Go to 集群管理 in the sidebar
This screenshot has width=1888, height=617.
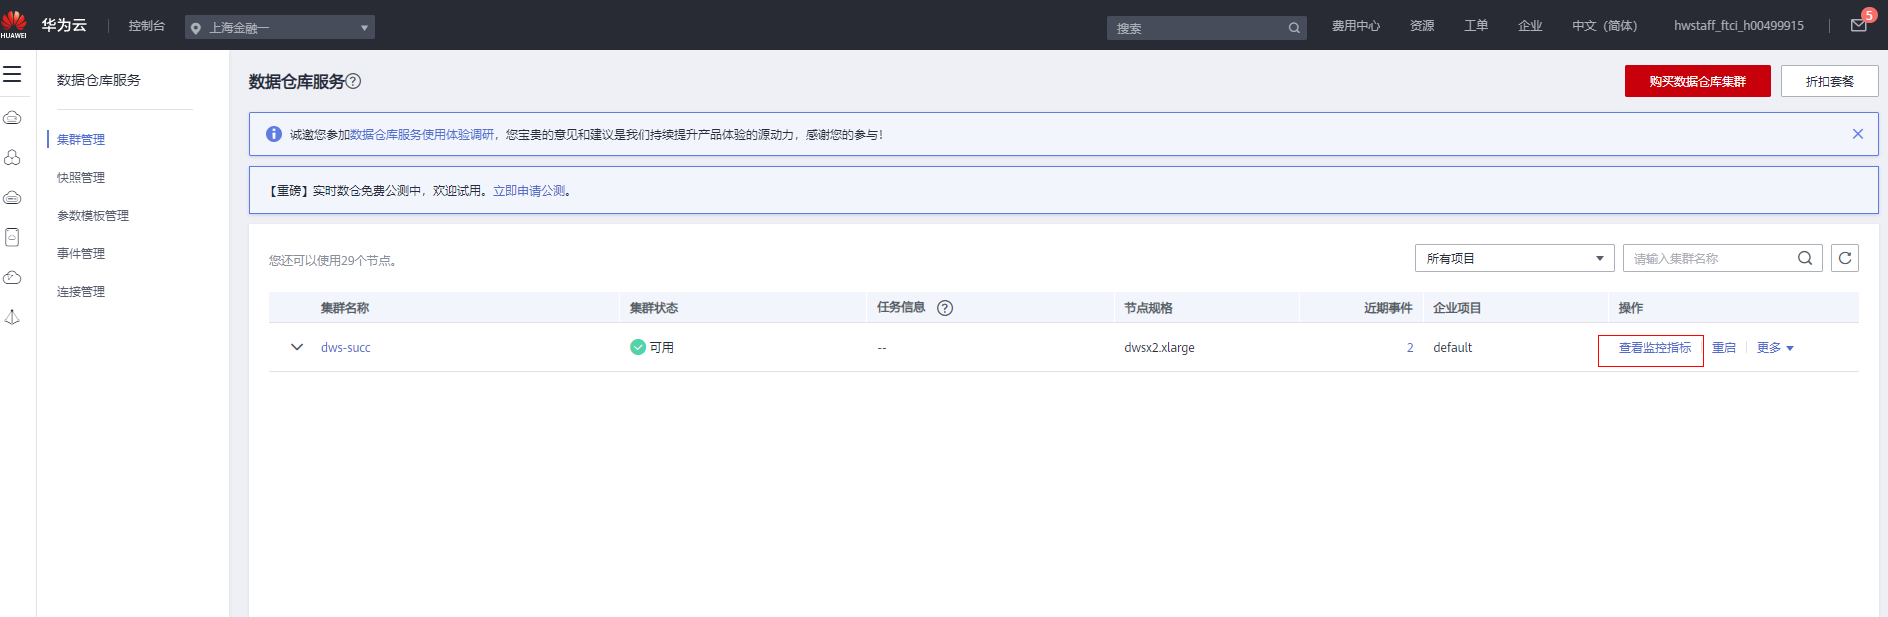pyautogui.click(x=81, y=140)
